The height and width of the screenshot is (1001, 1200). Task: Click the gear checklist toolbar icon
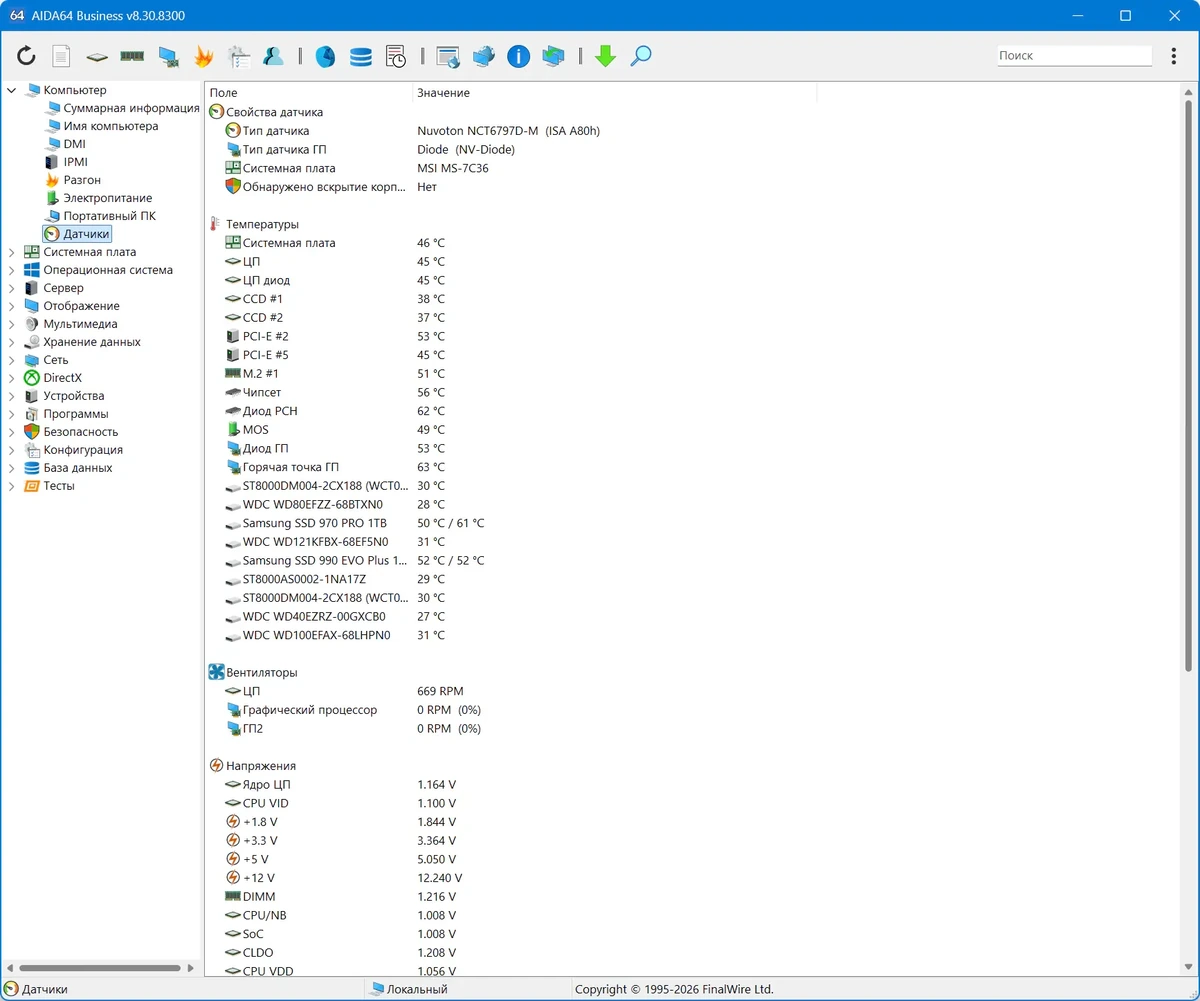tap(238, 56)
